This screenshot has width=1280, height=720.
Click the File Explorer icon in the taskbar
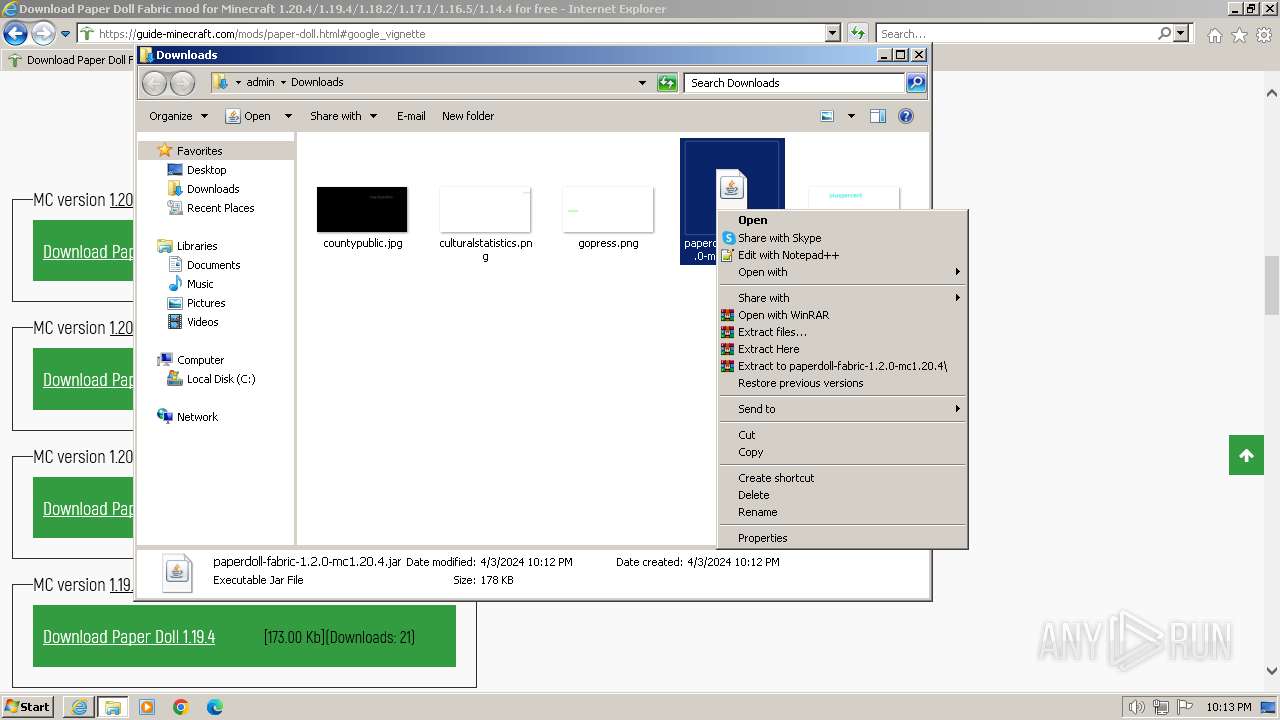[x=113, y=707]
